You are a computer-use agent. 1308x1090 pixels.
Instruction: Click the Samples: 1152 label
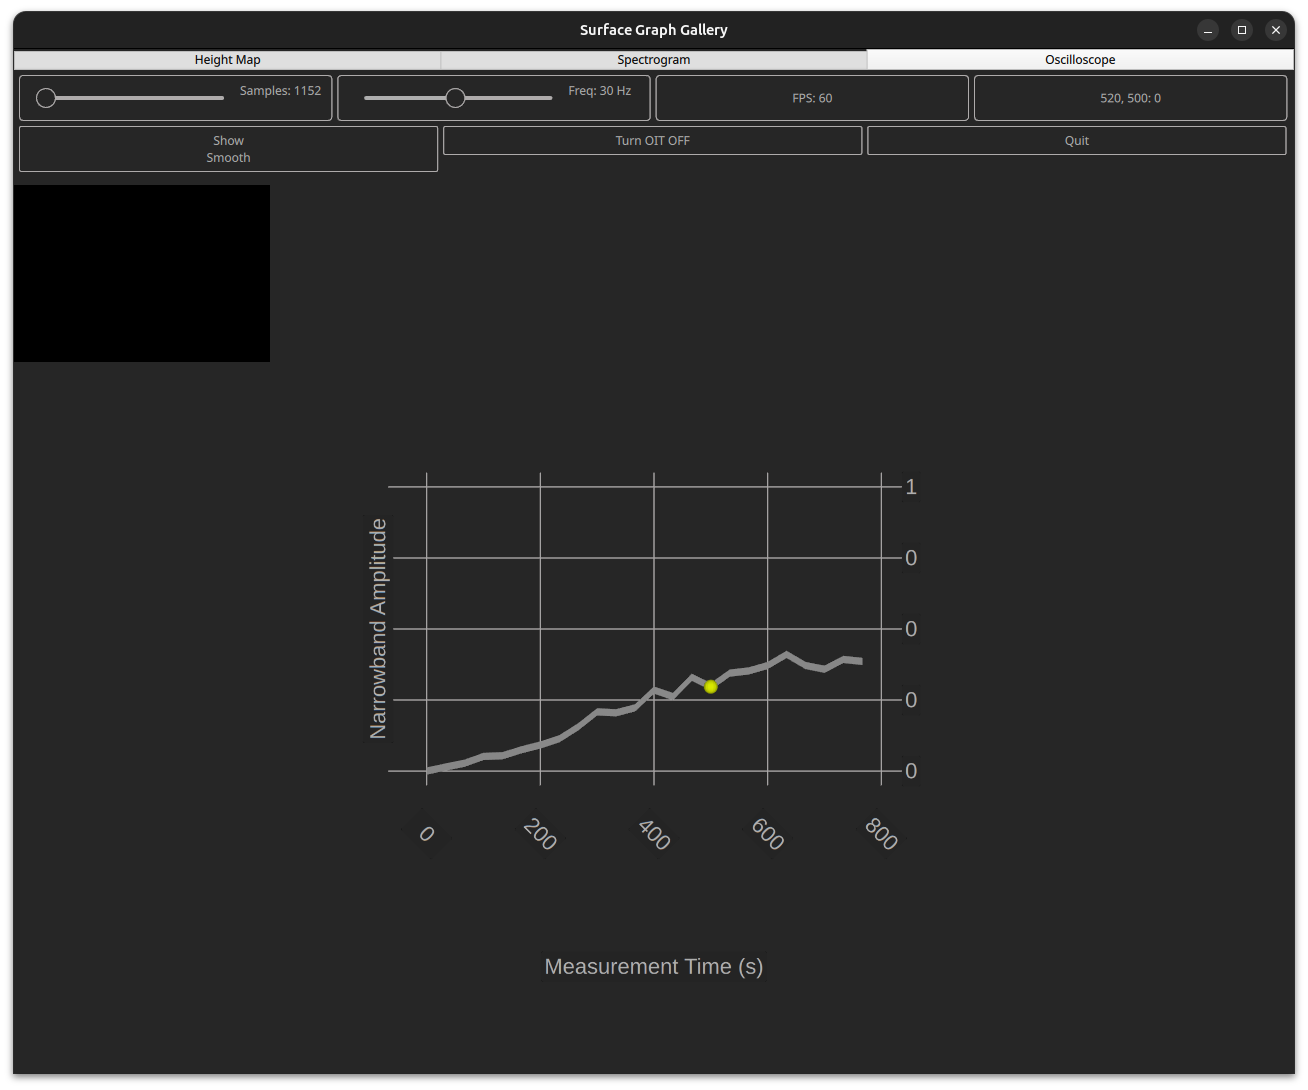pos(280,91)
